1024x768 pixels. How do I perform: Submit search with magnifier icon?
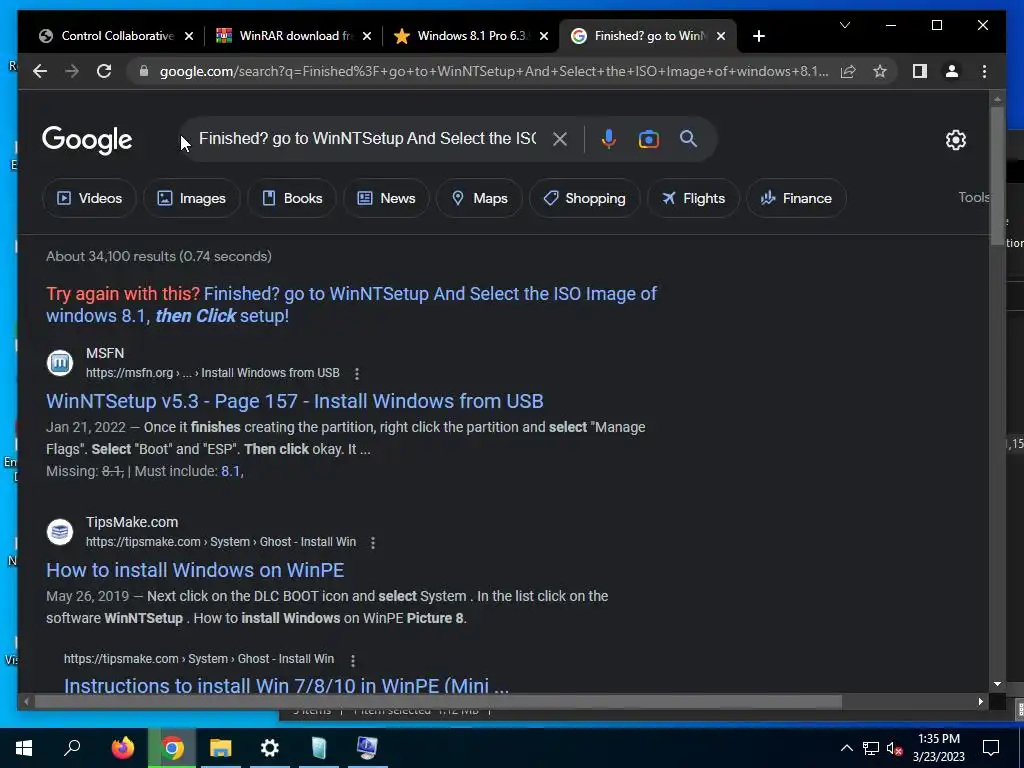(x=688, y=138)
